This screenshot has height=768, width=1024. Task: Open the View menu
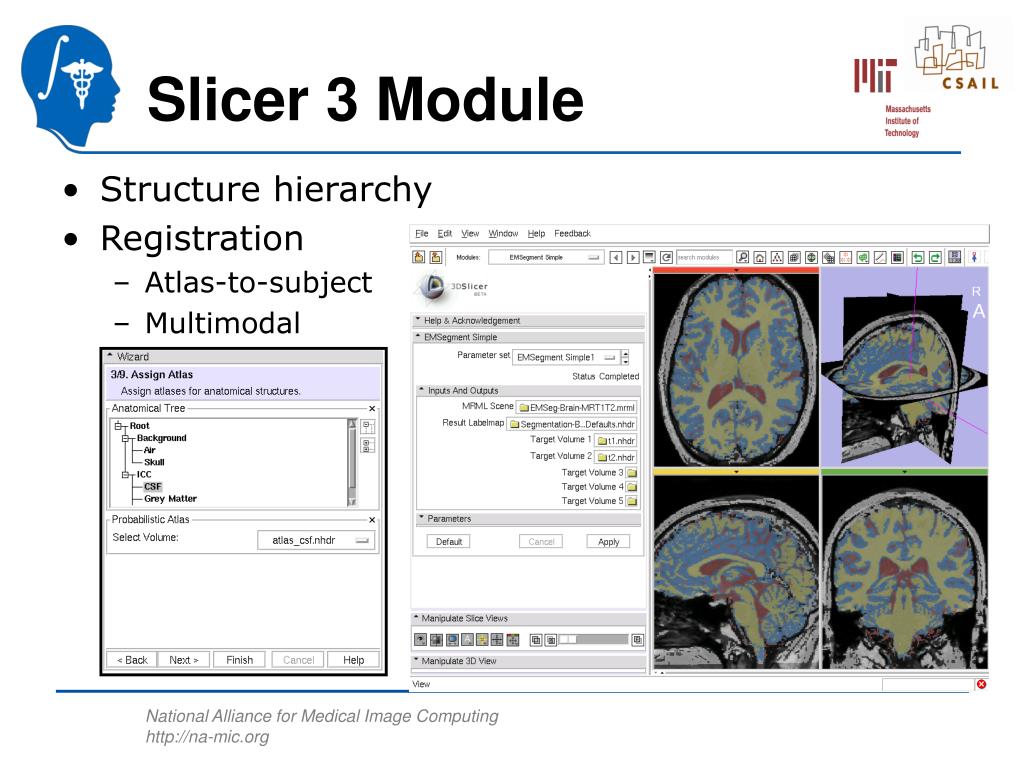click(470, 233)
